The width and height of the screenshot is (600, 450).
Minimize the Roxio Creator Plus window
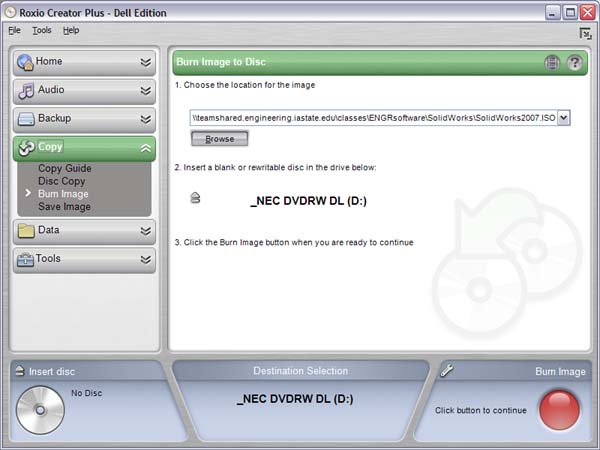(552, 13)
